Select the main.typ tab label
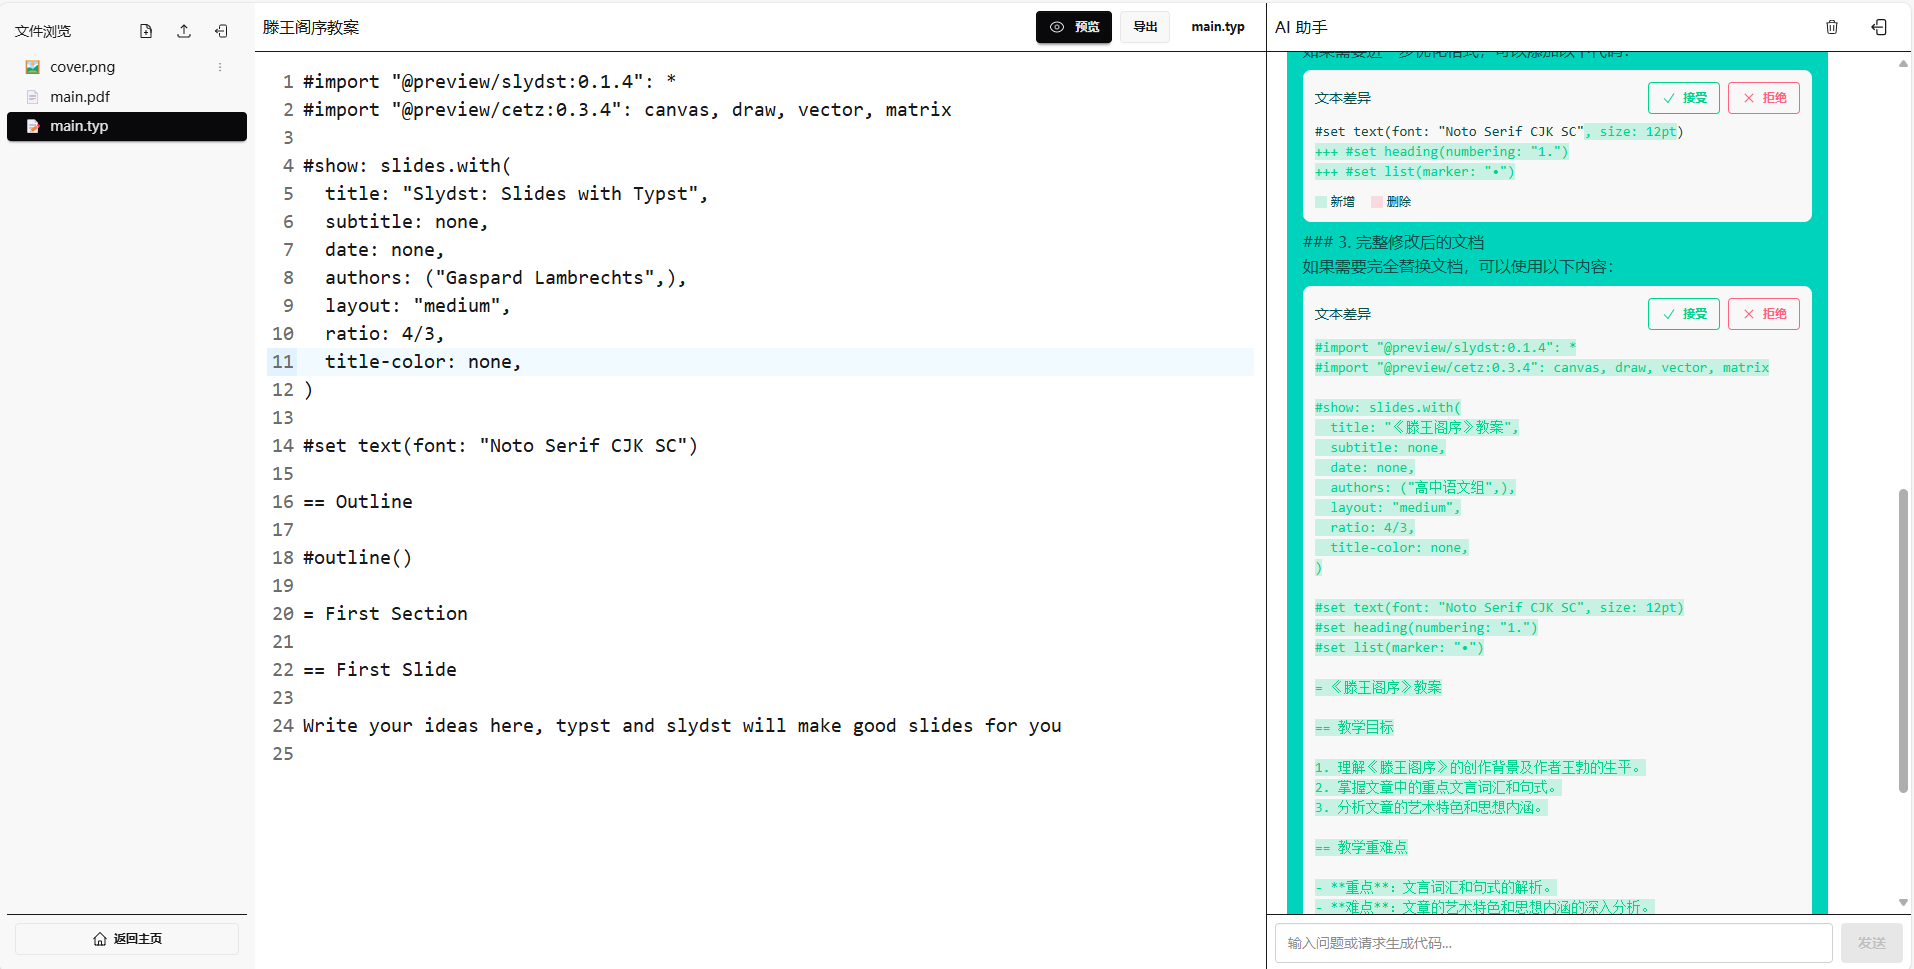Viewport: 1914px width, 969px height. [x=1217, y=27]
